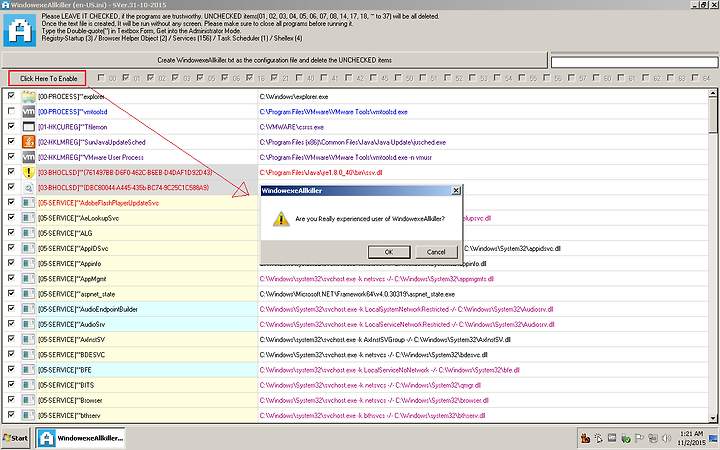The image size is (720, 450).
Task: Click the yellow warning shield BHO icon
Action: click(x=28, y=172)
